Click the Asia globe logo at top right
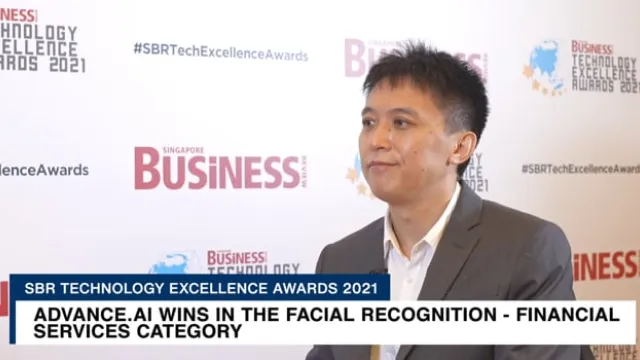This screenshot has height=360, width=640. 545,67
